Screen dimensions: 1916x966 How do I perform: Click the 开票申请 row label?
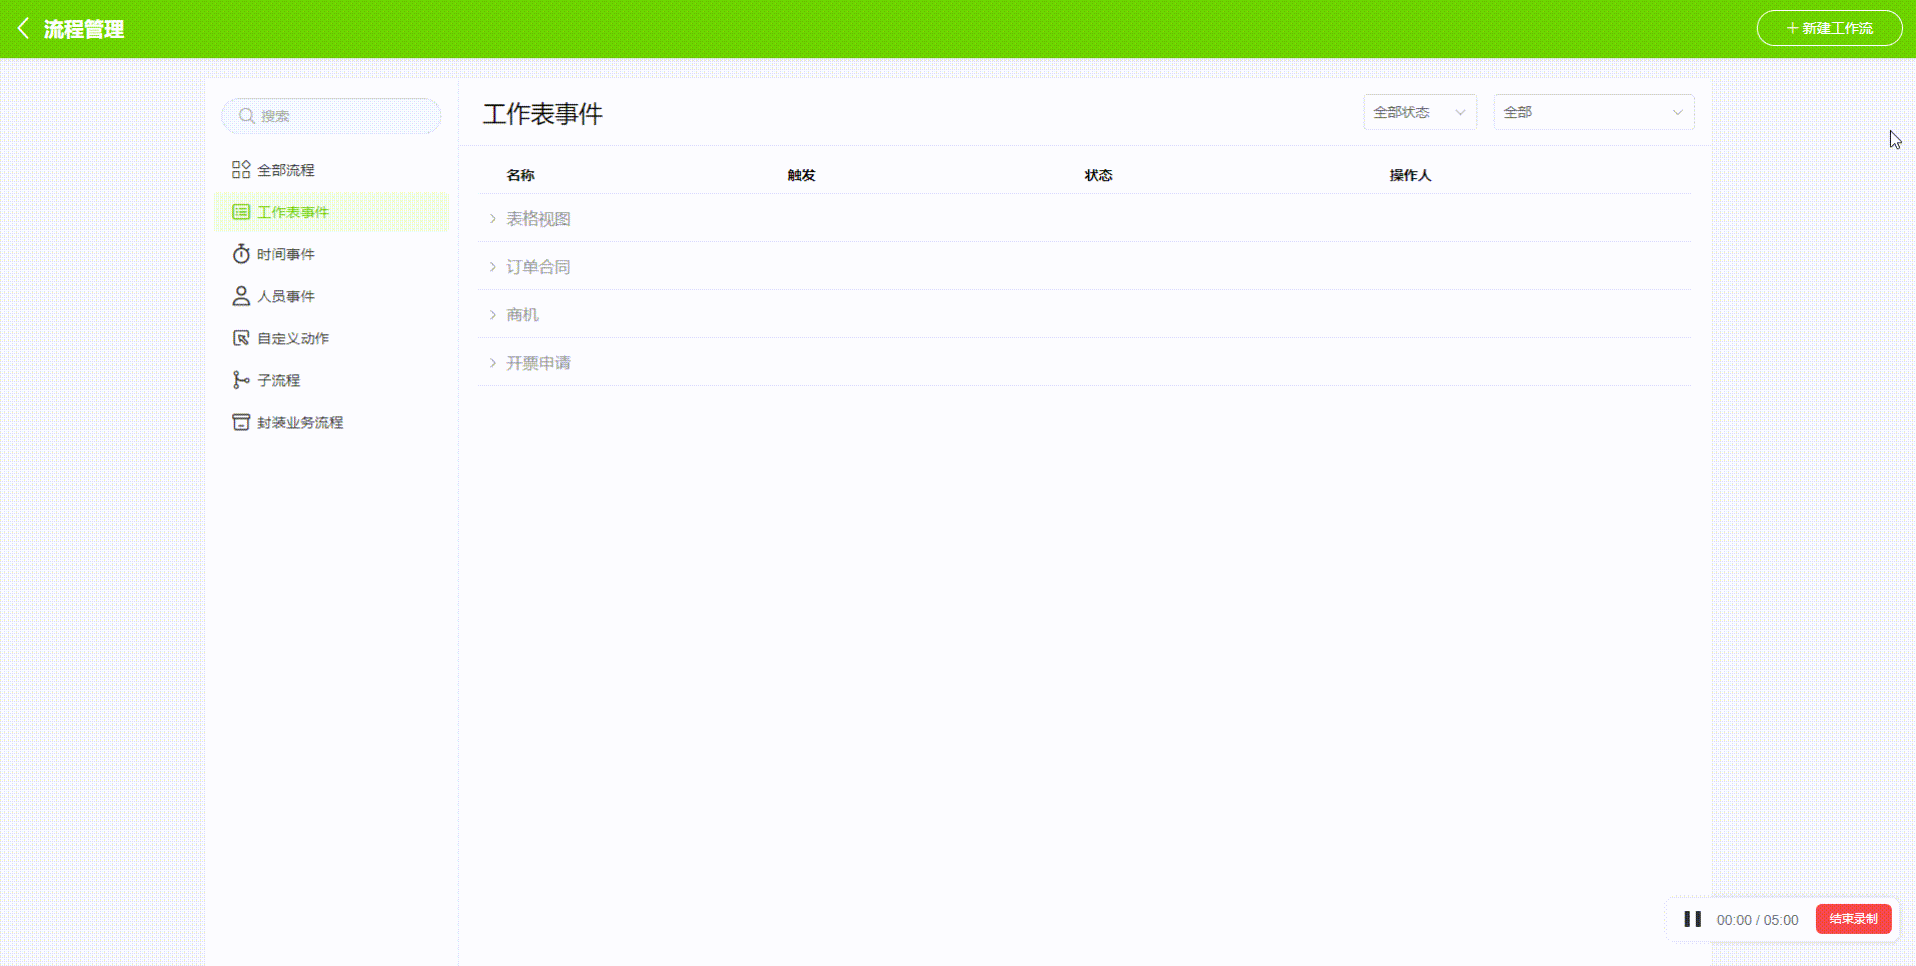pyautogui.click(x=538, y=363)
